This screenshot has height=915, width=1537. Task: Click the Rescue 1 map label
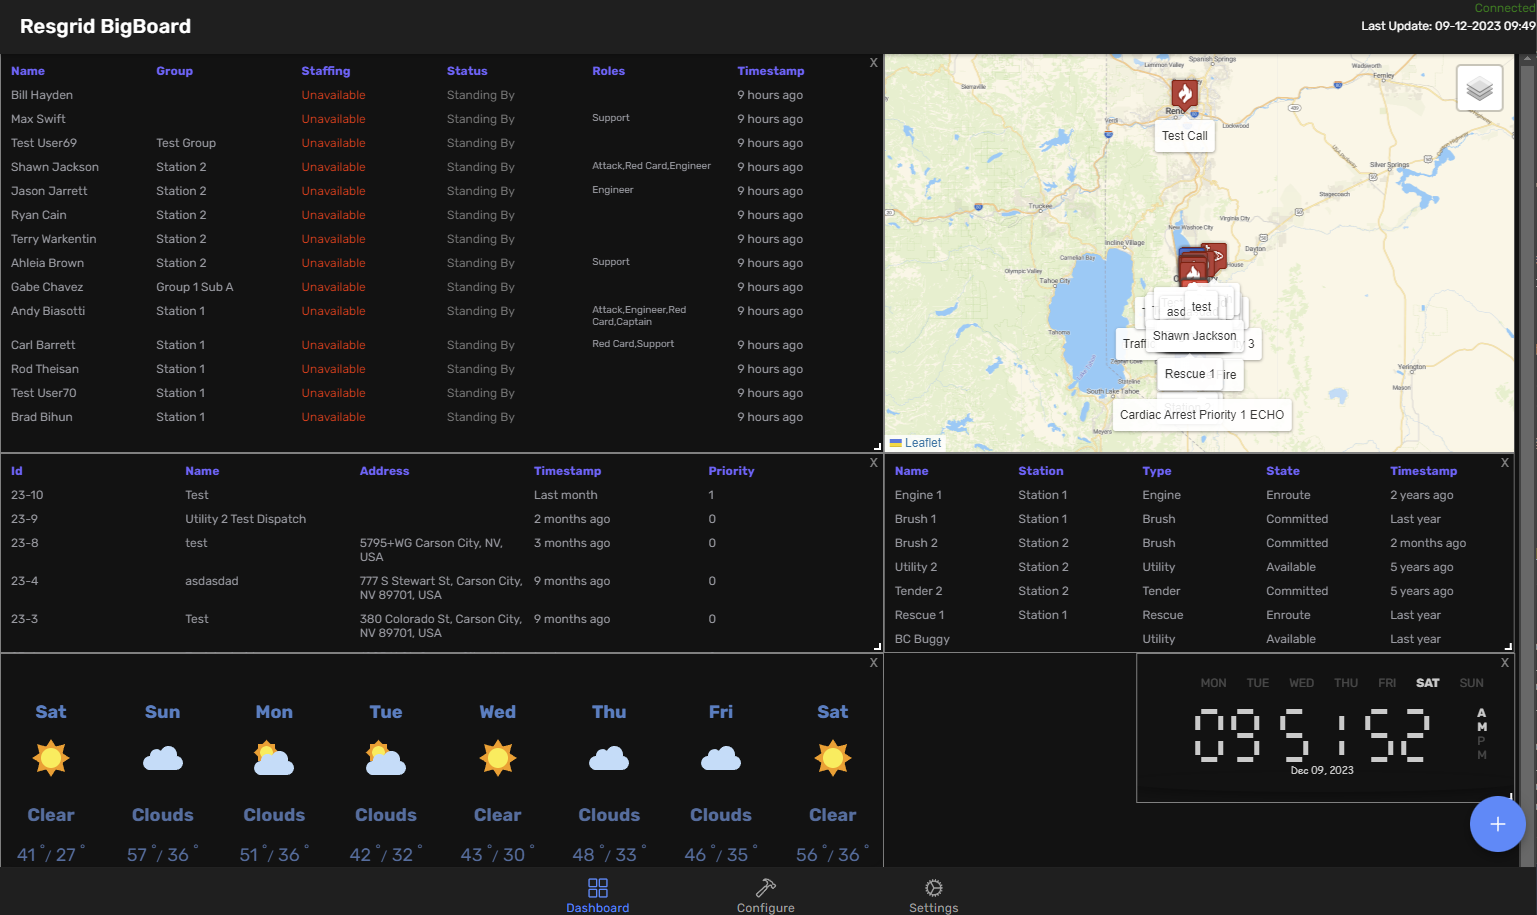point(1189,374)
